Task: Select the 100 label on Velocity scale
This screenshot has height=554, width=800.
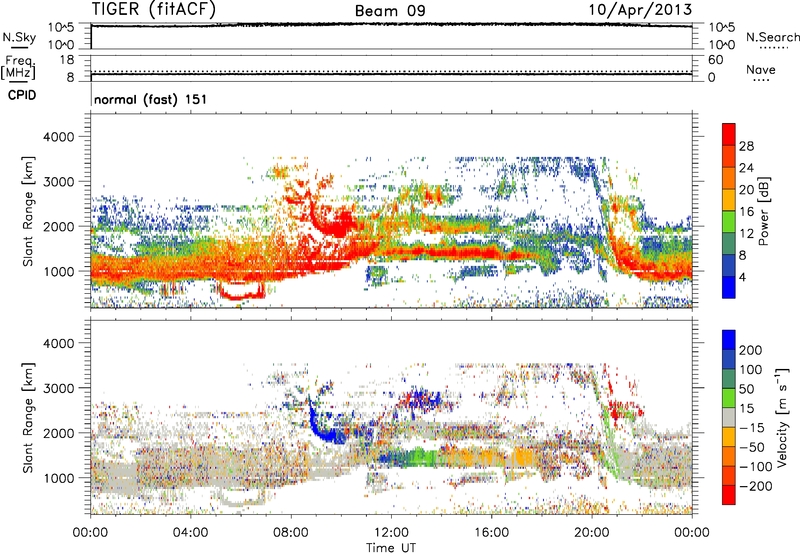Action: click(751, 370)
